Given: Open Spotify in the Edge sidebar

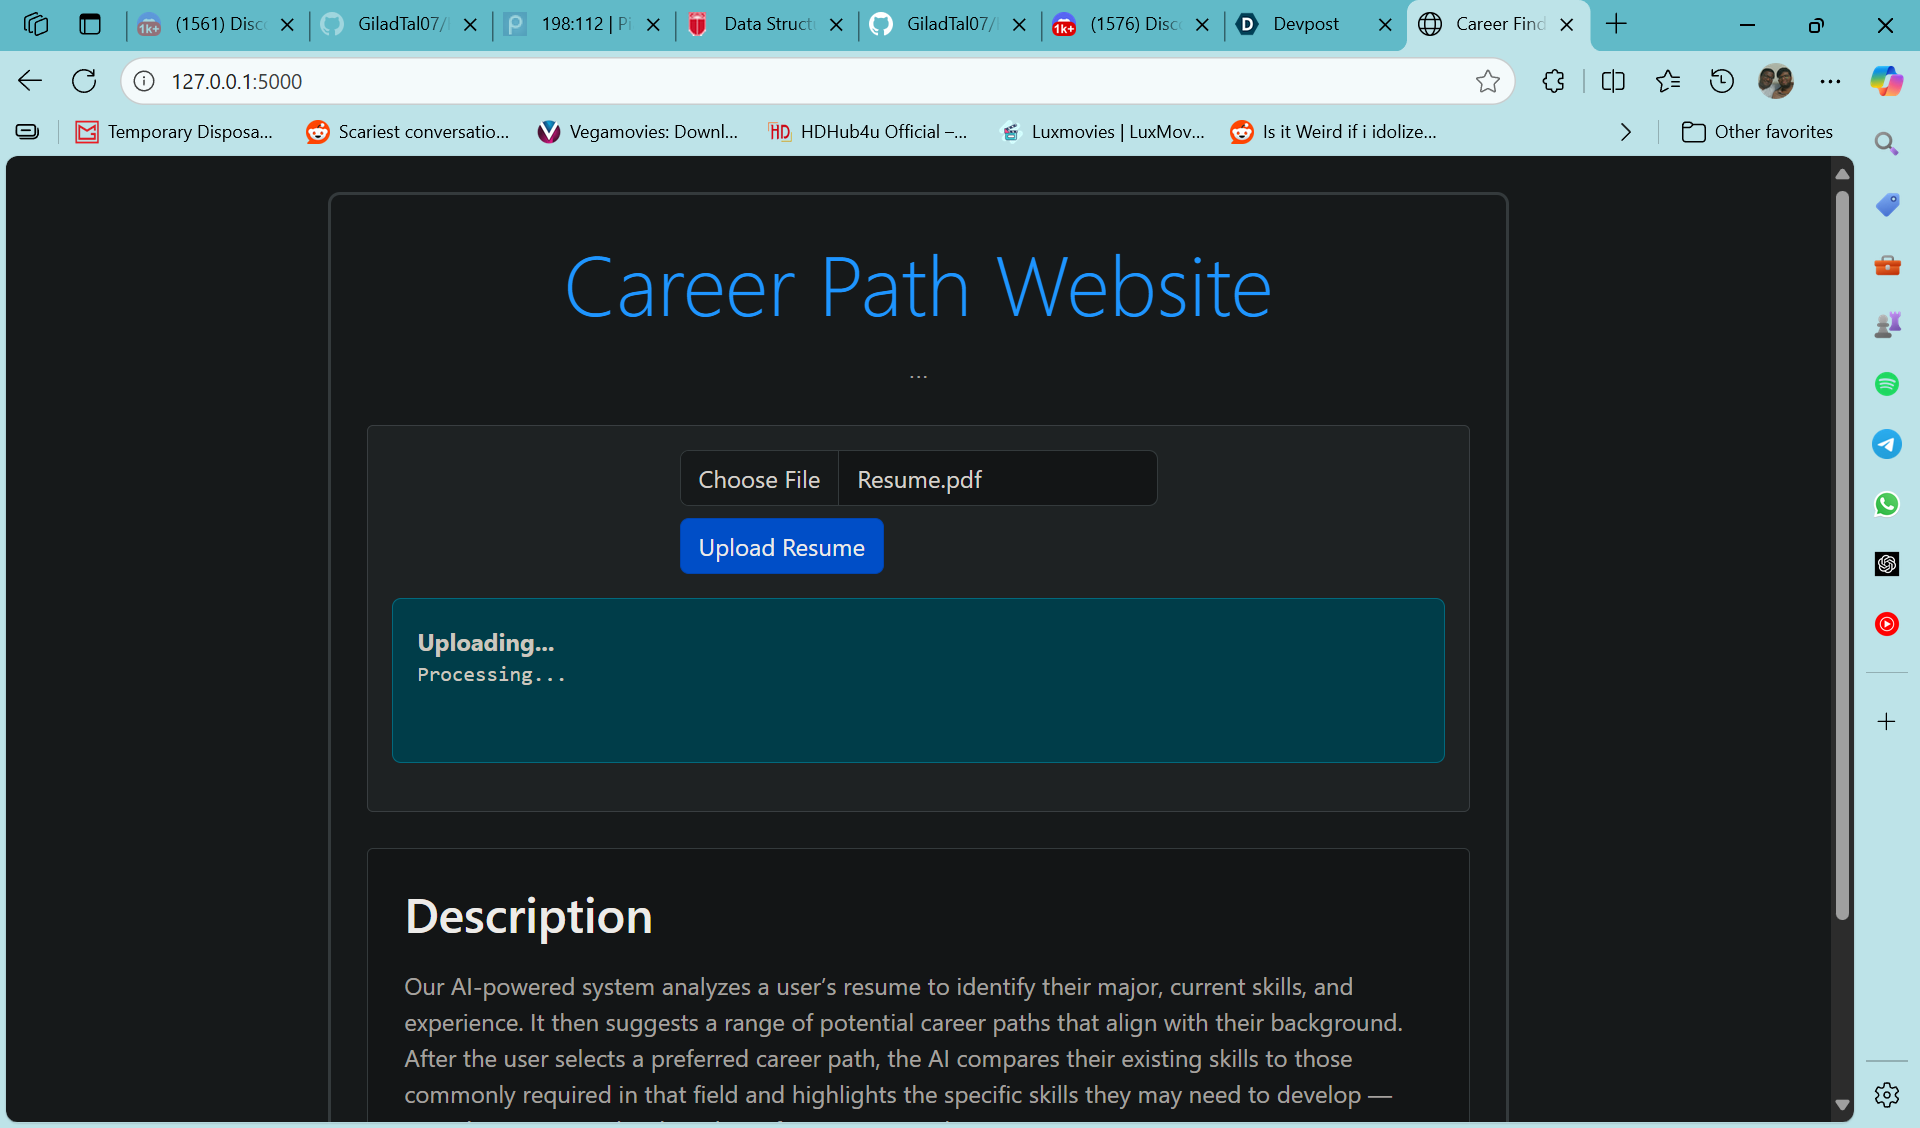Looking at the screenshot, I should 1886,384.
